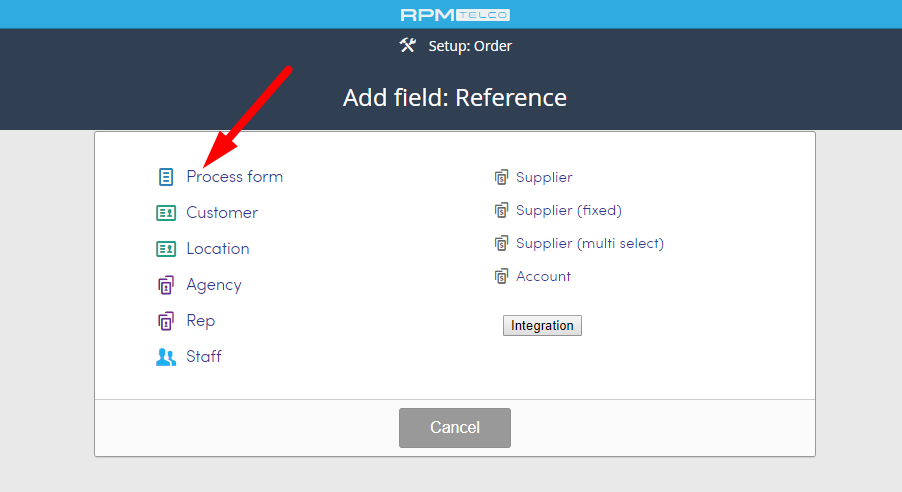Click the Supplier (multi select) icon
This screenshot has height=492, width=902.
click(501, 243)
